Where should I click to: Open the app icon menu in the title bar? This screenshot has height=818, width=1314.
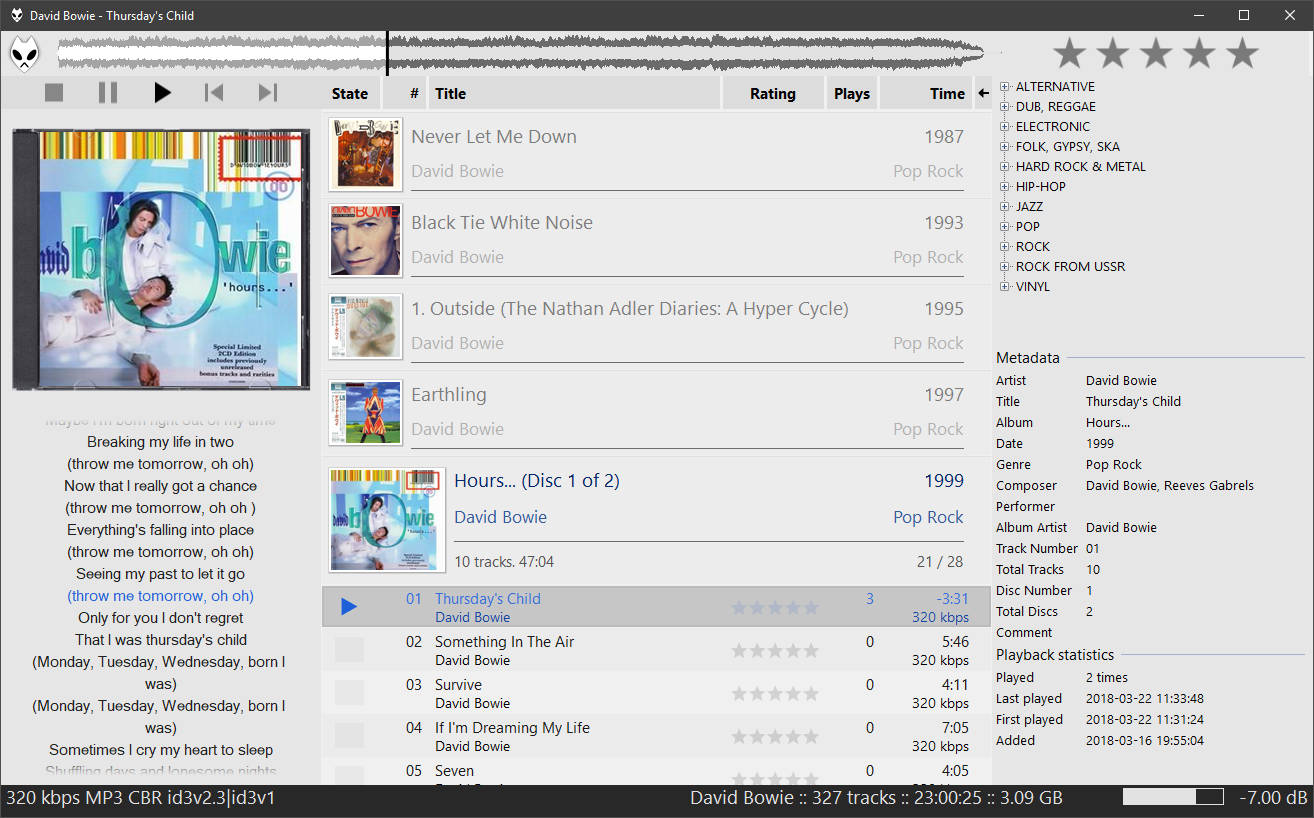(16, 15)
